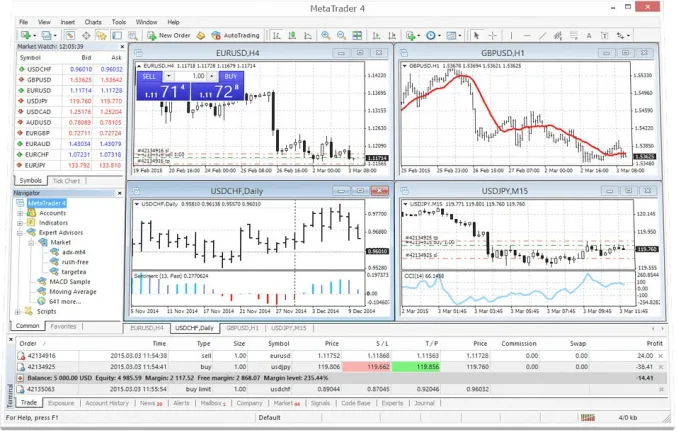This screenshot has width=677, height=435.
Task: Toggle the Terminal panel toolbar icon
Action: click(117, 35)
